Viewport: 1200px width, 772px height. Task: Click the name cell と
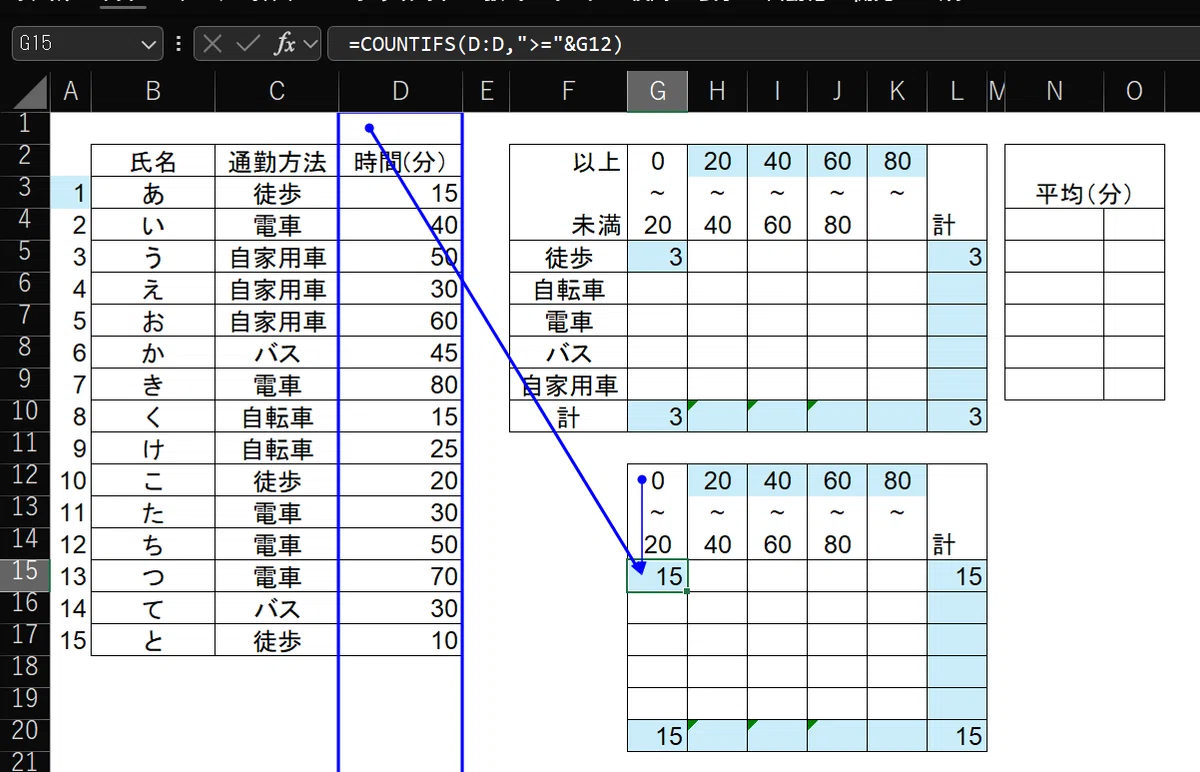tap(153, 641)
